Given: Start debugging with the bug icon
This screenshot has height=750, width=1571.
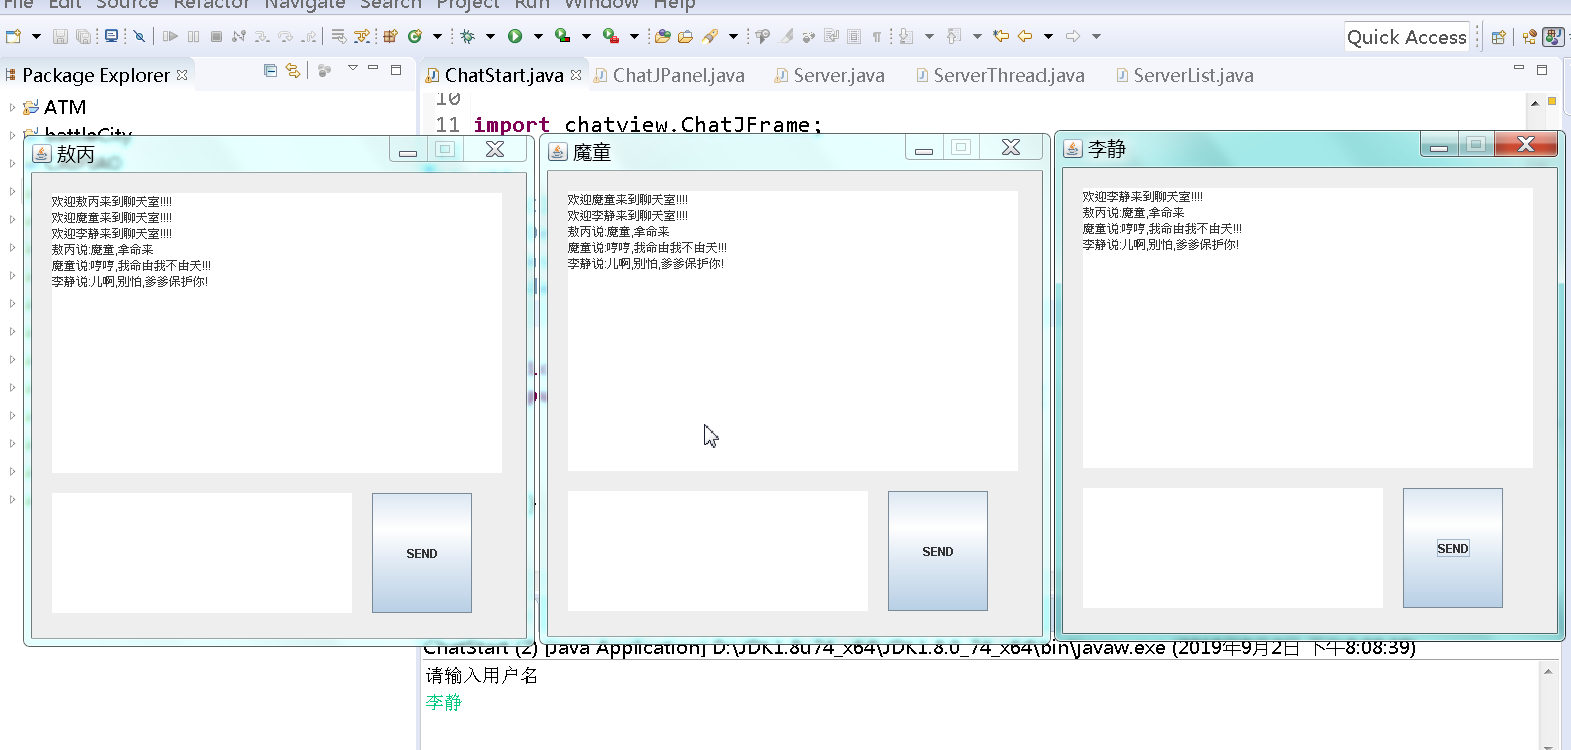Looking at the screenshot, I should pos(467,36).
